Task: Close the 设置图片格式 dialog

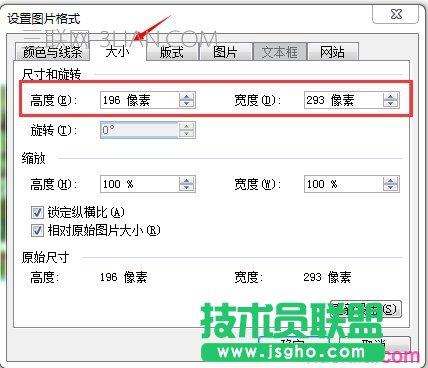Action: (396, 14)
